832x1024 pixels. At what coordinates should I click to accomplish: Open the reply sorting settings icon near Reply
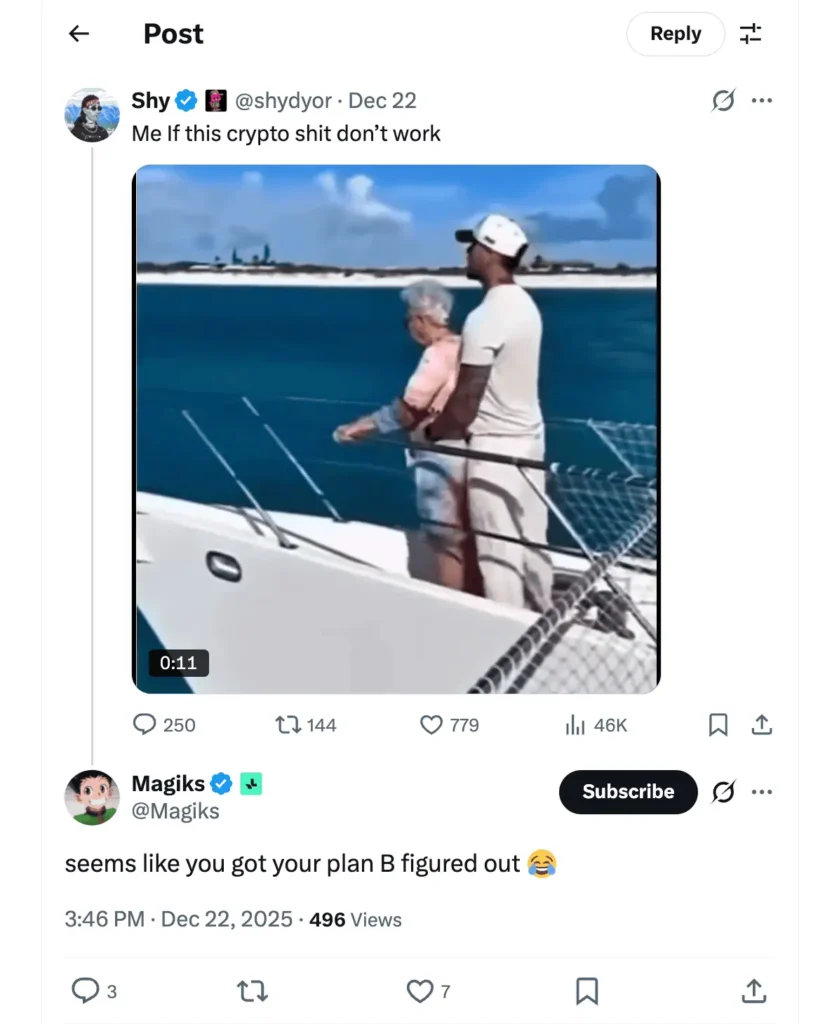click(x=751, y=33)
